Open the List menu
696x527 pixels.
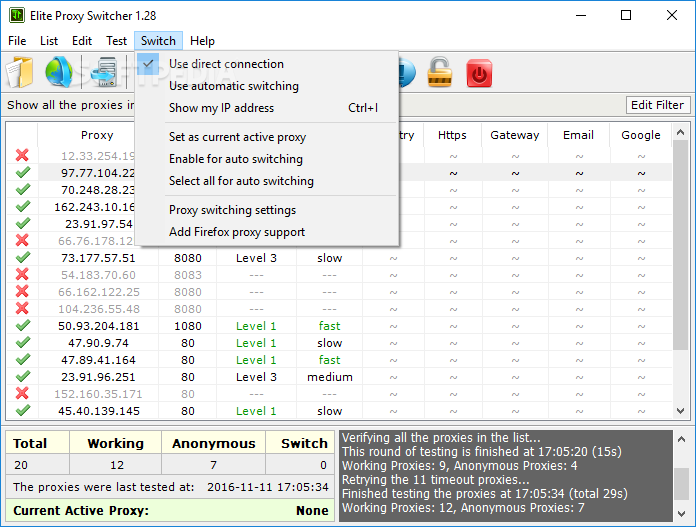coord(49,41)
